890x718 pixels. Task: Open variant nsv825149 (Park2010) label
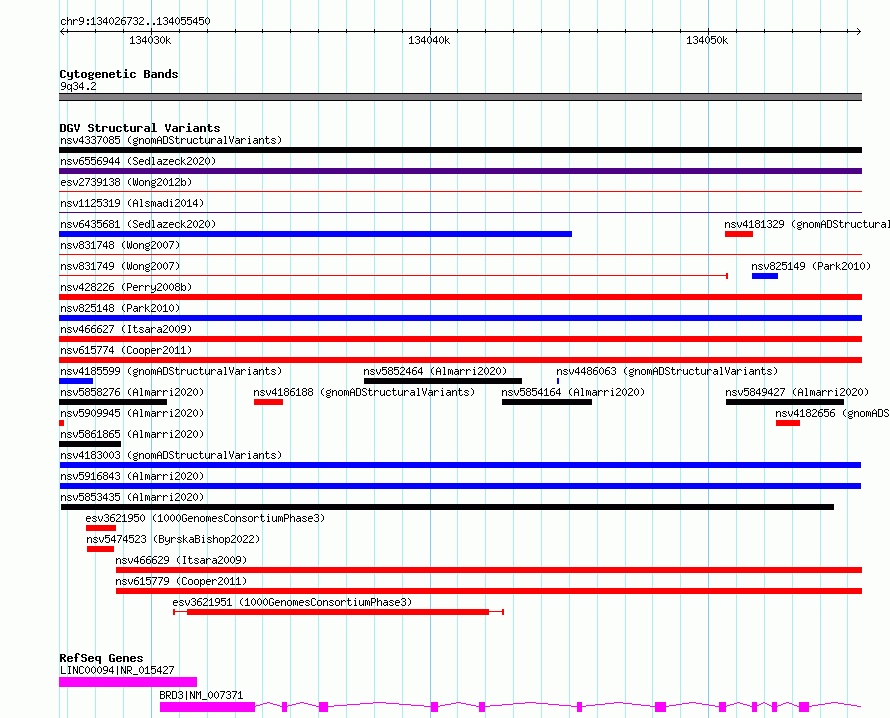pos(811,266)
